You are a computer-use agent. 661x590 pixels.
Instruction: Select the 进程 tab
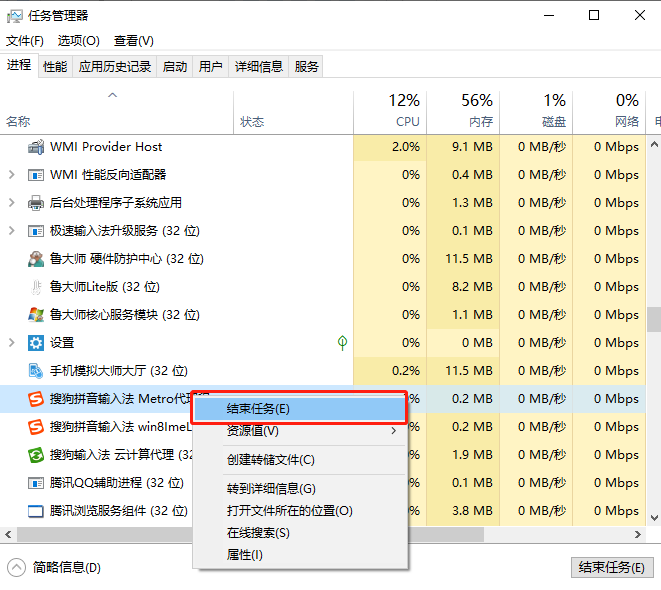click(19, 65)
